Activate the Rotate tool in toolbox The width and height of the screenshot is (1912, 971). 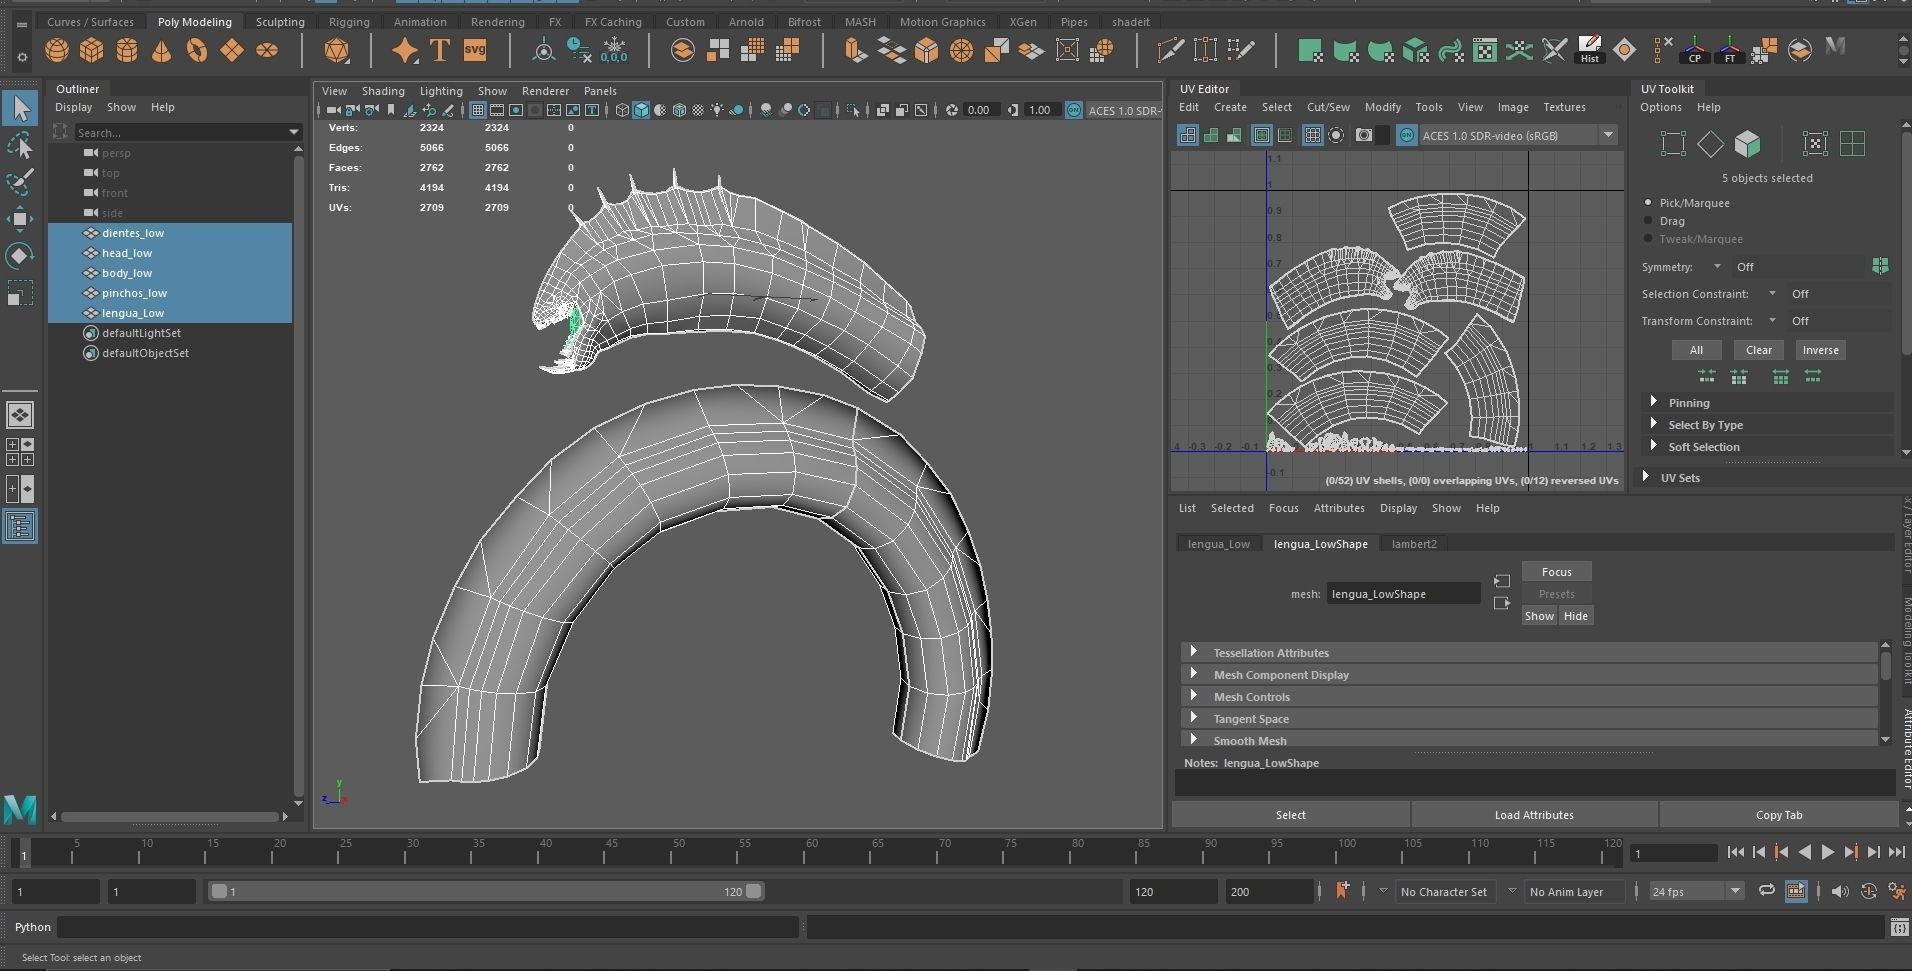[x=20, y=256]
